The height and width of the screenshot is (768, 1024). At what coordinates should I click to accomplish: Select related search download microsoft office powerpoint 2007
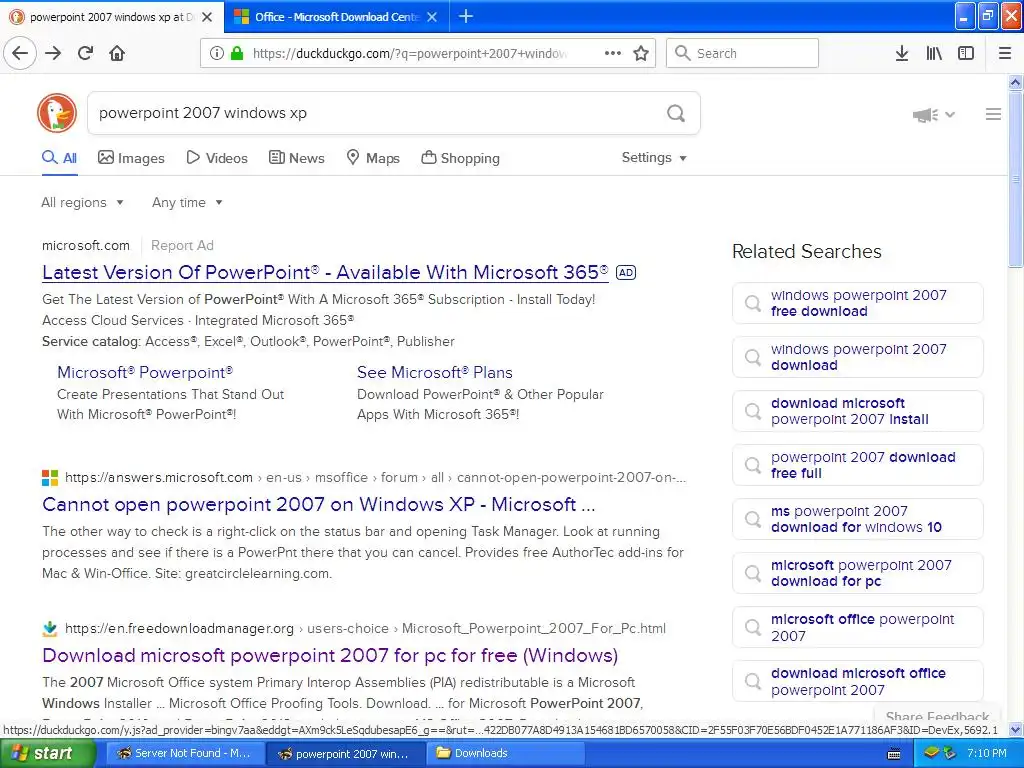point(857,681)
